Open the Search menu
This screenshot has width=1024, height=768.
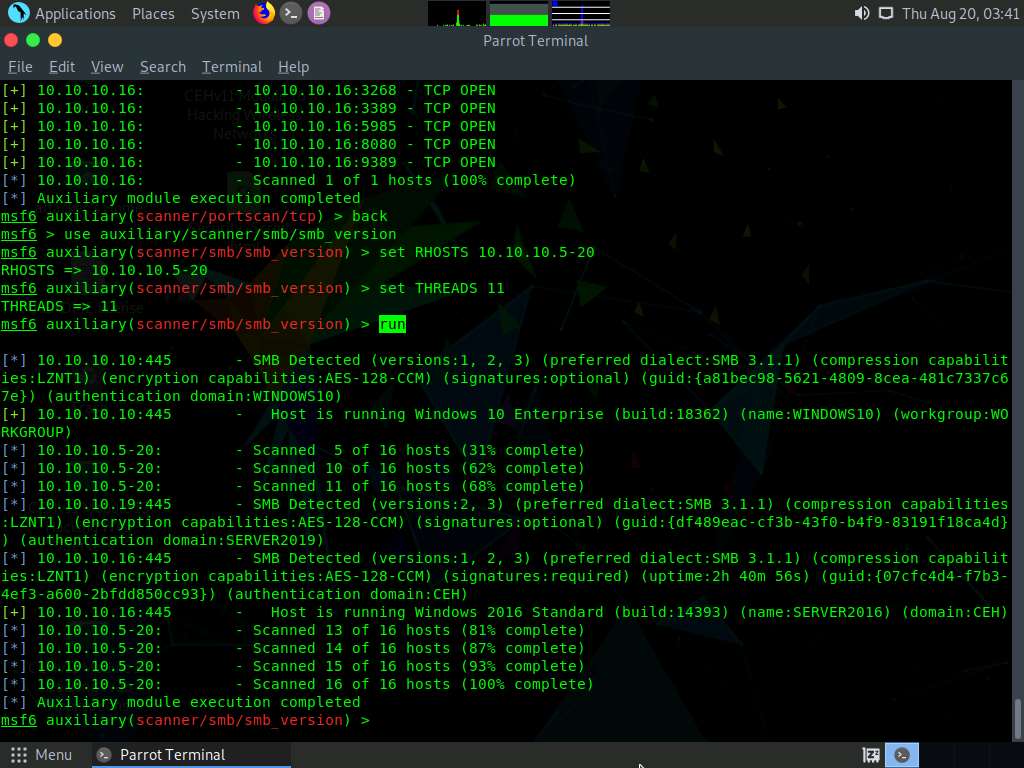point(163,67)
